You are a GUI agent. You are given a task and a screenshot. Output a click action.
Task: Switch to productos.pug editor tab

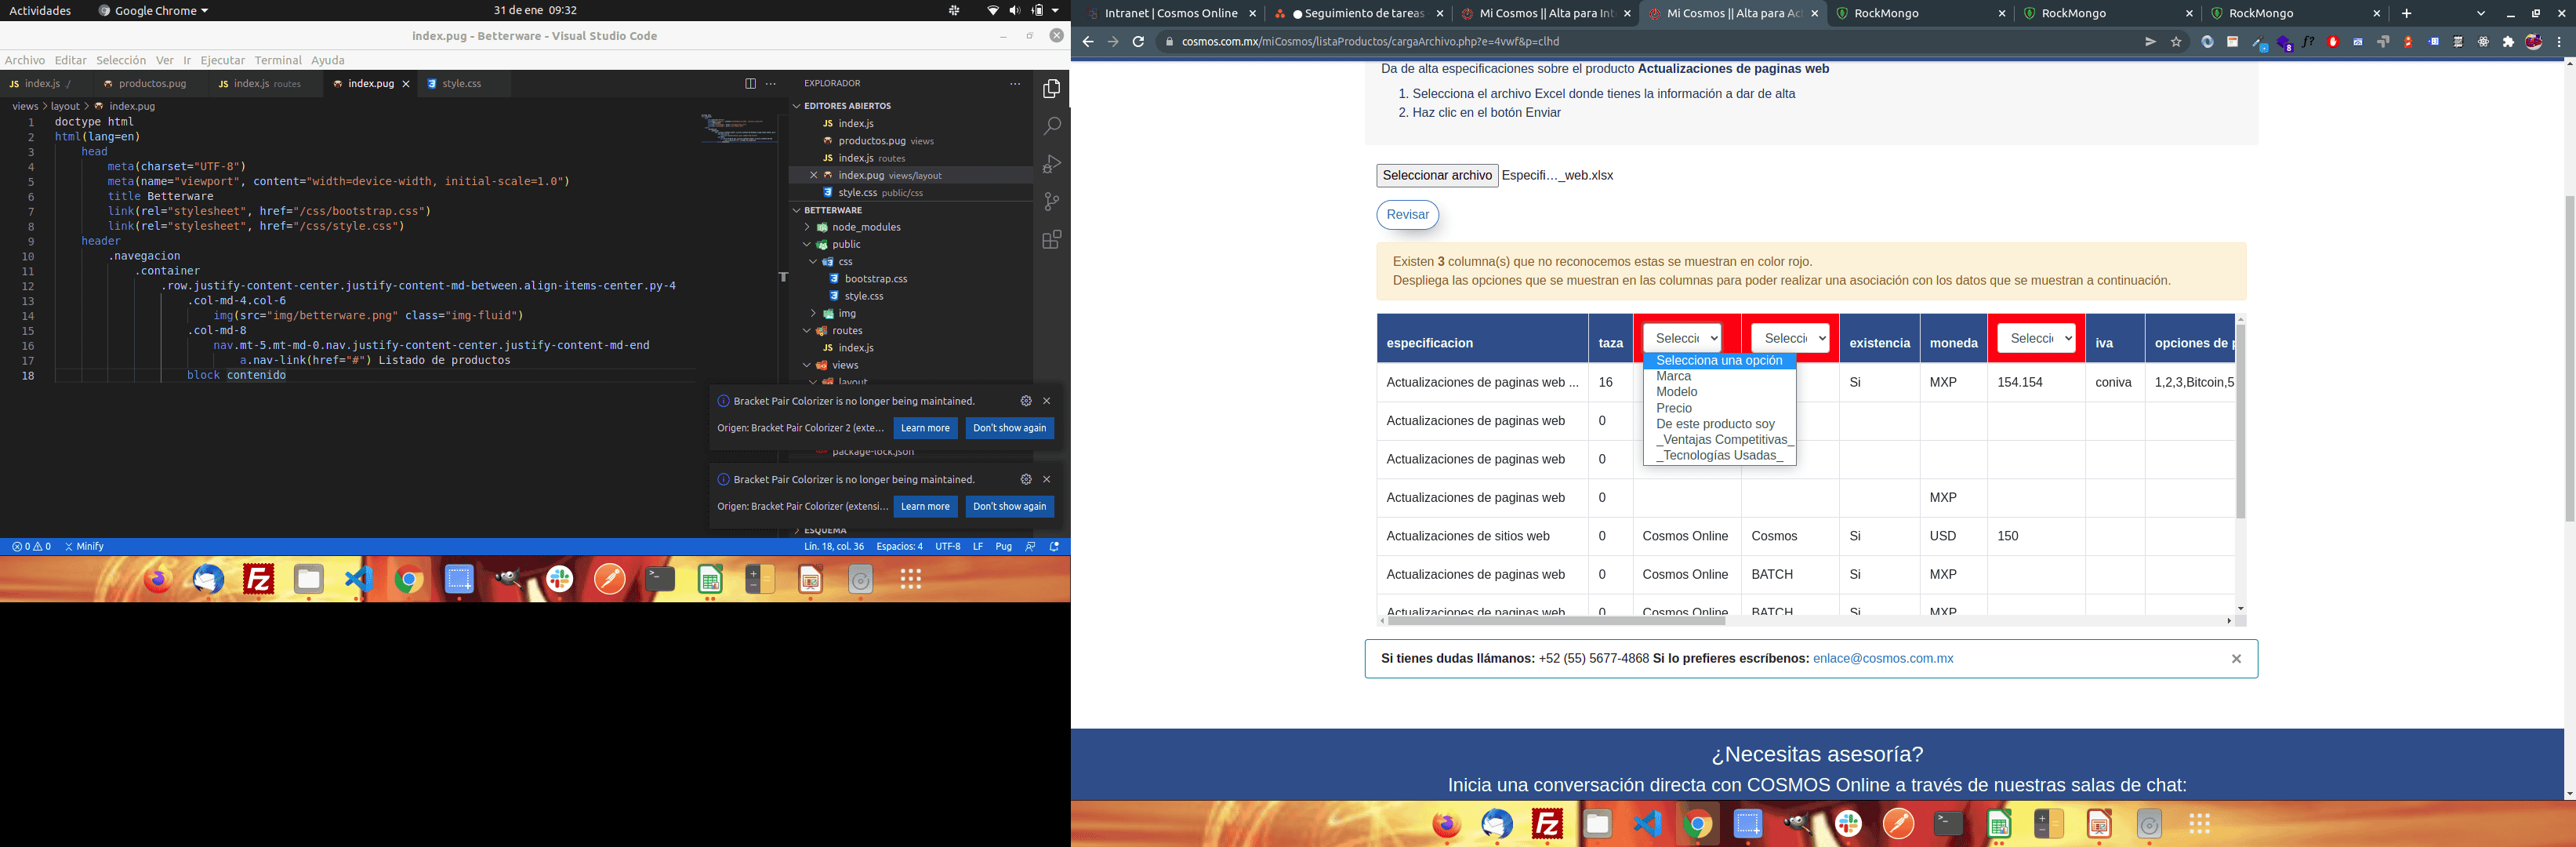(152, 84)
